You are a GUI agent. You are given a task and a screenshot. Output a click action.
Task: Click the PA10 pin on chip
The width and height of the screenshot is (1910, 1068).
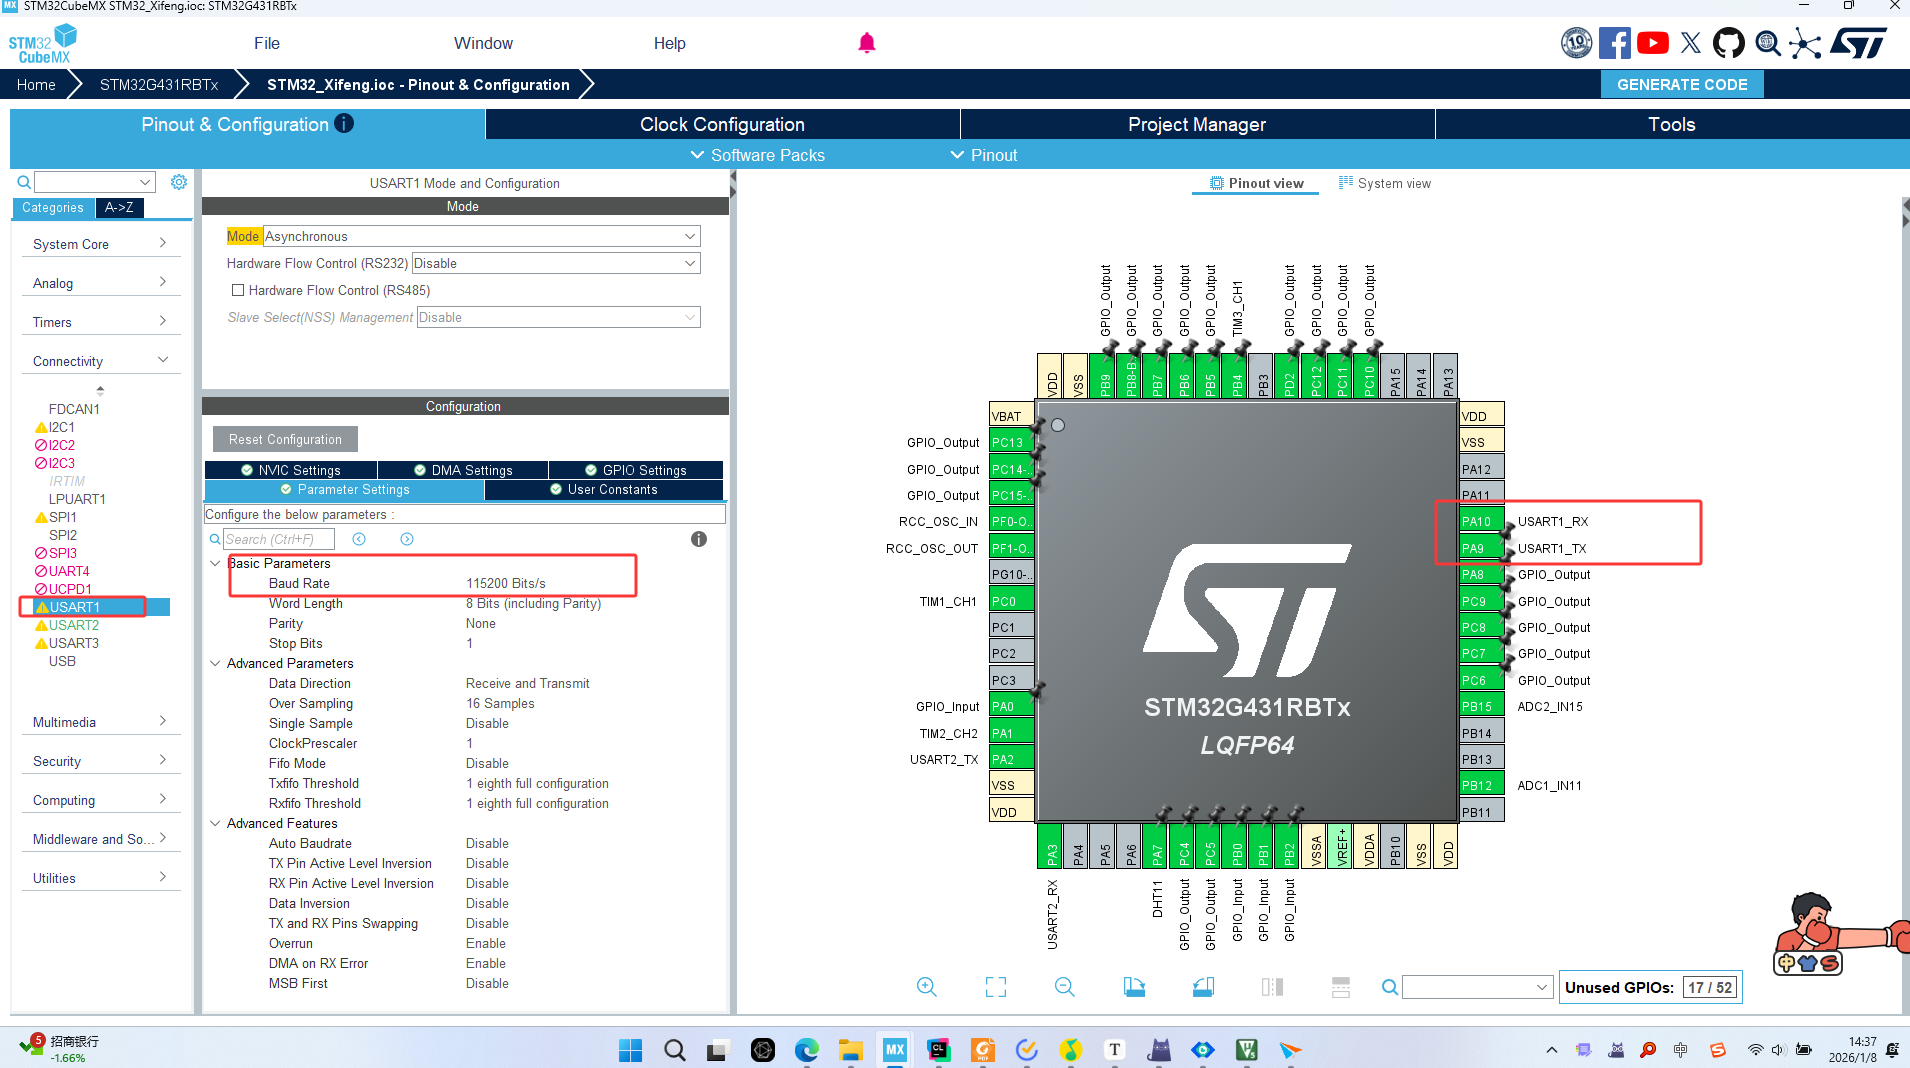point(1481,521)
